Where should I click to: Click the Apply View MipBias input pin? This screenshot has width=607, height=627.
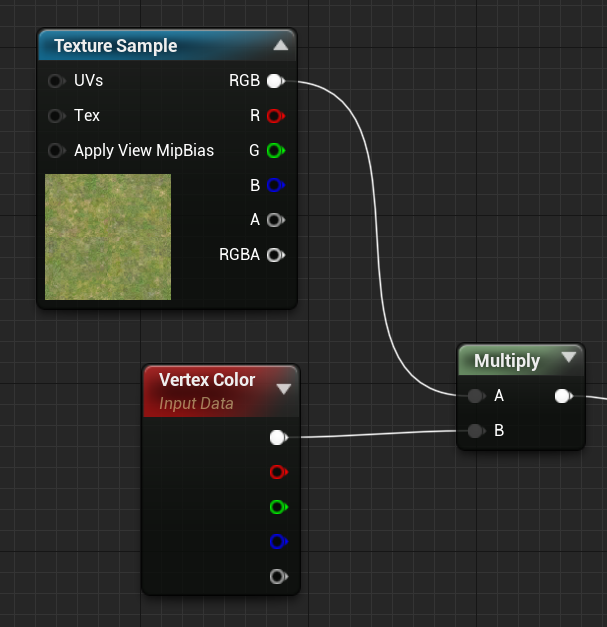[x=56, y=151]
